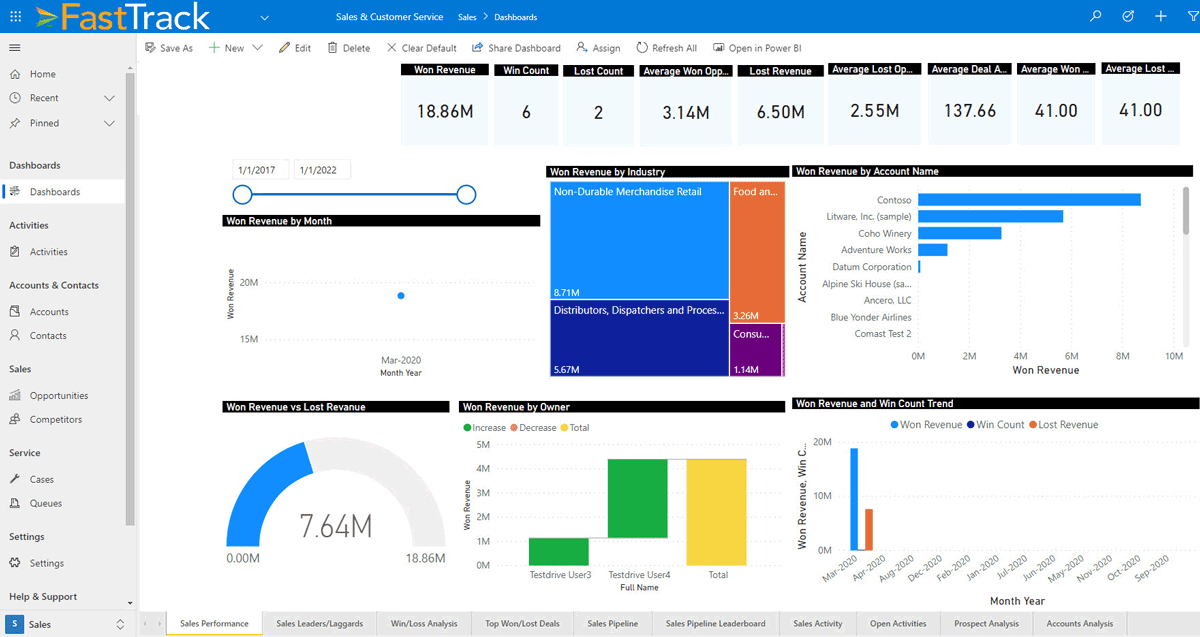
Task: Open the dropdown arrow next to New
Action: (x=258, y=48)
